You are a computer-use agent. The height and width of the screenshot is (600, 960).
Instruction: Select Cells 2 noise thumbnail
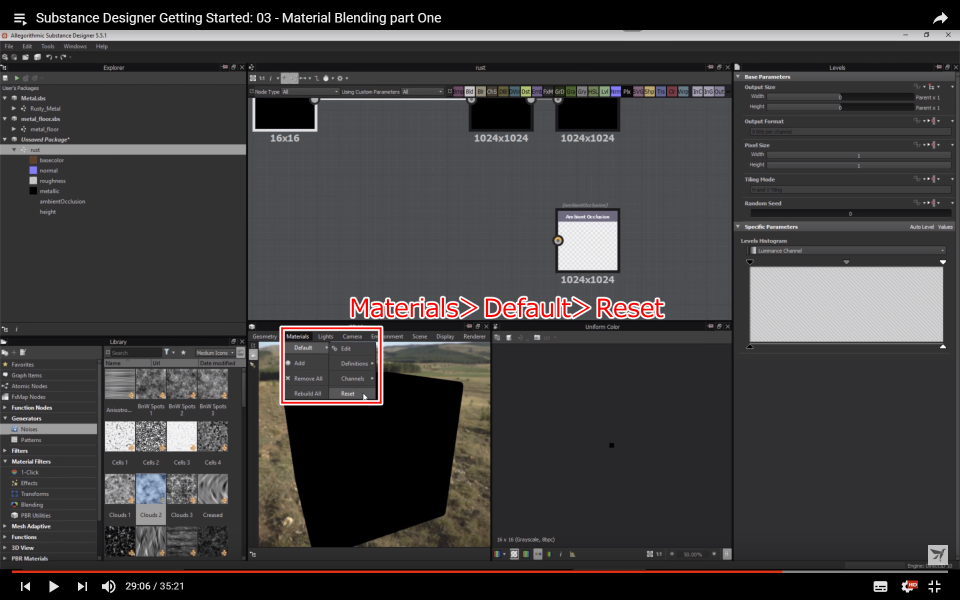(x=151, y=436)
